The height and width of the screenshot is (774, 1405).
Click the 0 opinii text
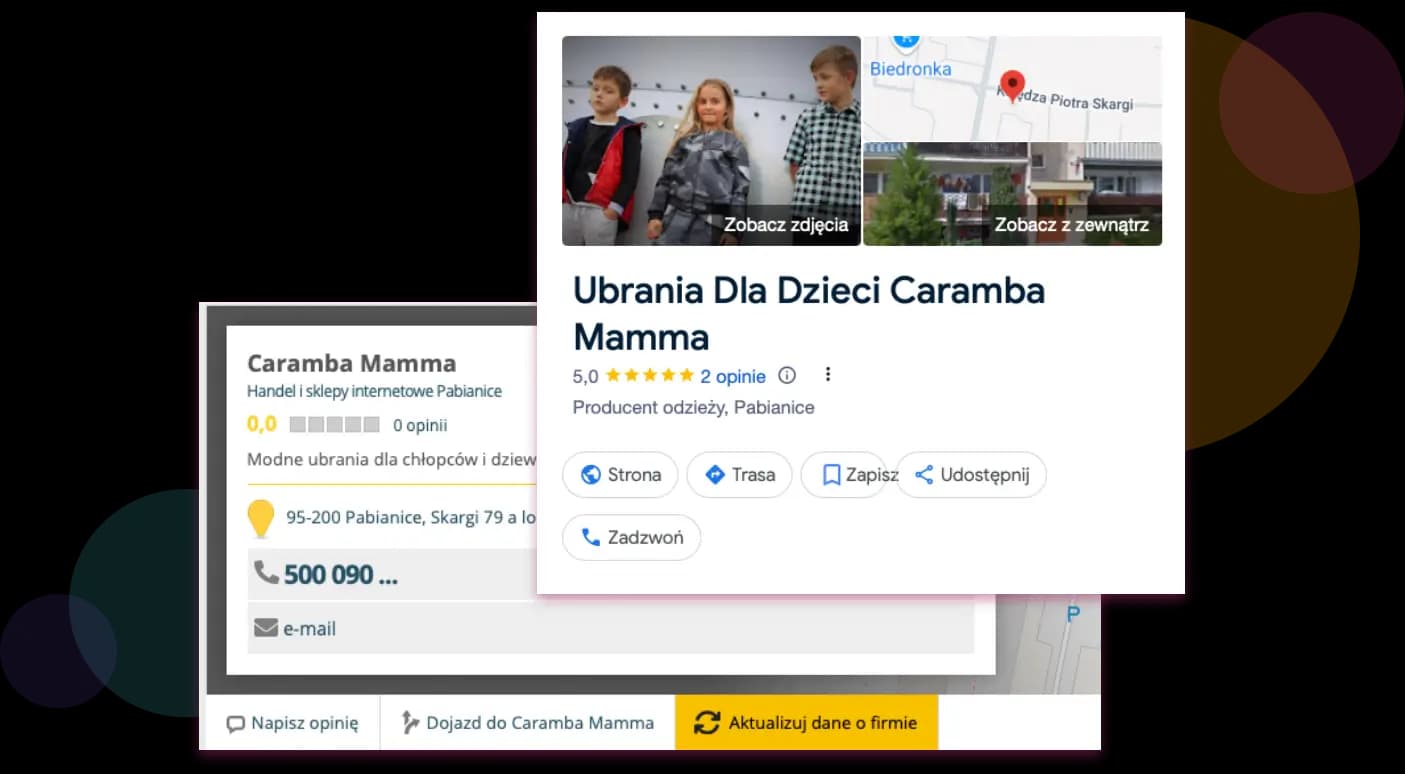[x=420, y=425]
